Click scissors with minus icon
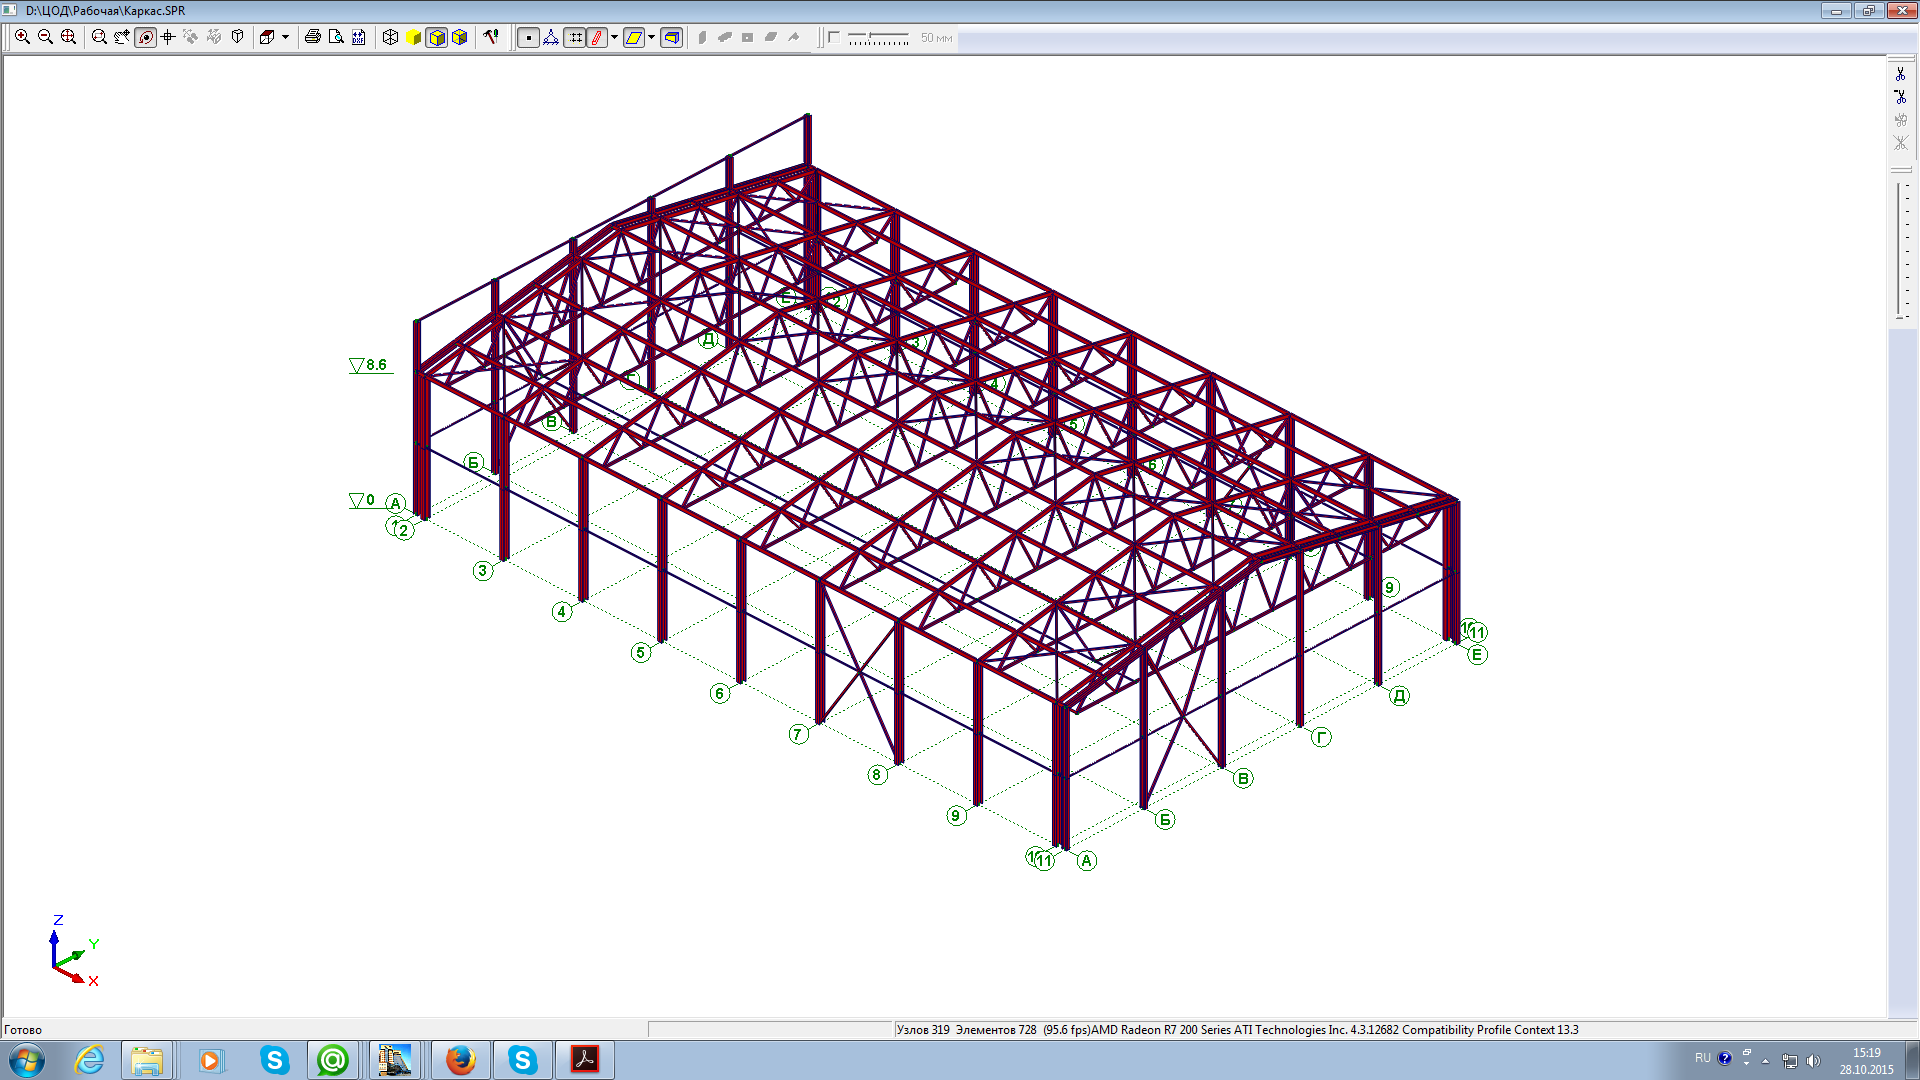The image size is (1920, 1080). tap(1900, 97)
